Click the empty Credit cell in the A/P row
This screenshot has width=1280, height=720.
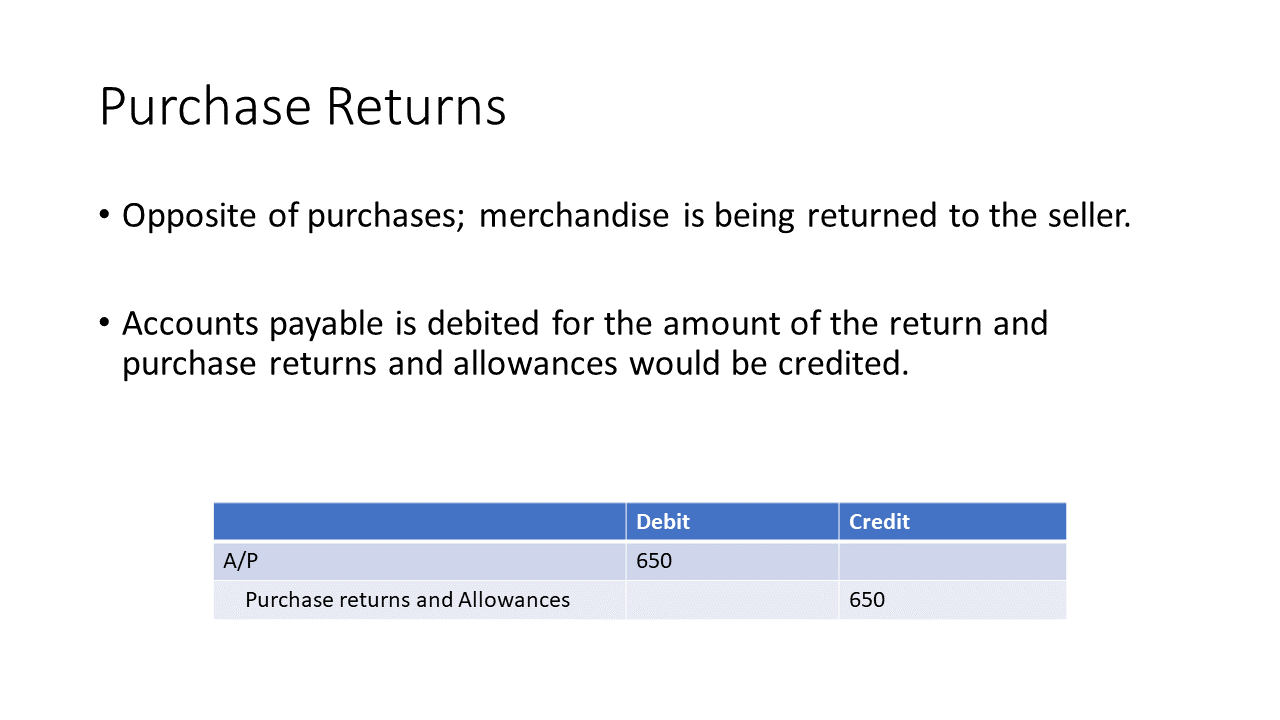coord(952,561)
